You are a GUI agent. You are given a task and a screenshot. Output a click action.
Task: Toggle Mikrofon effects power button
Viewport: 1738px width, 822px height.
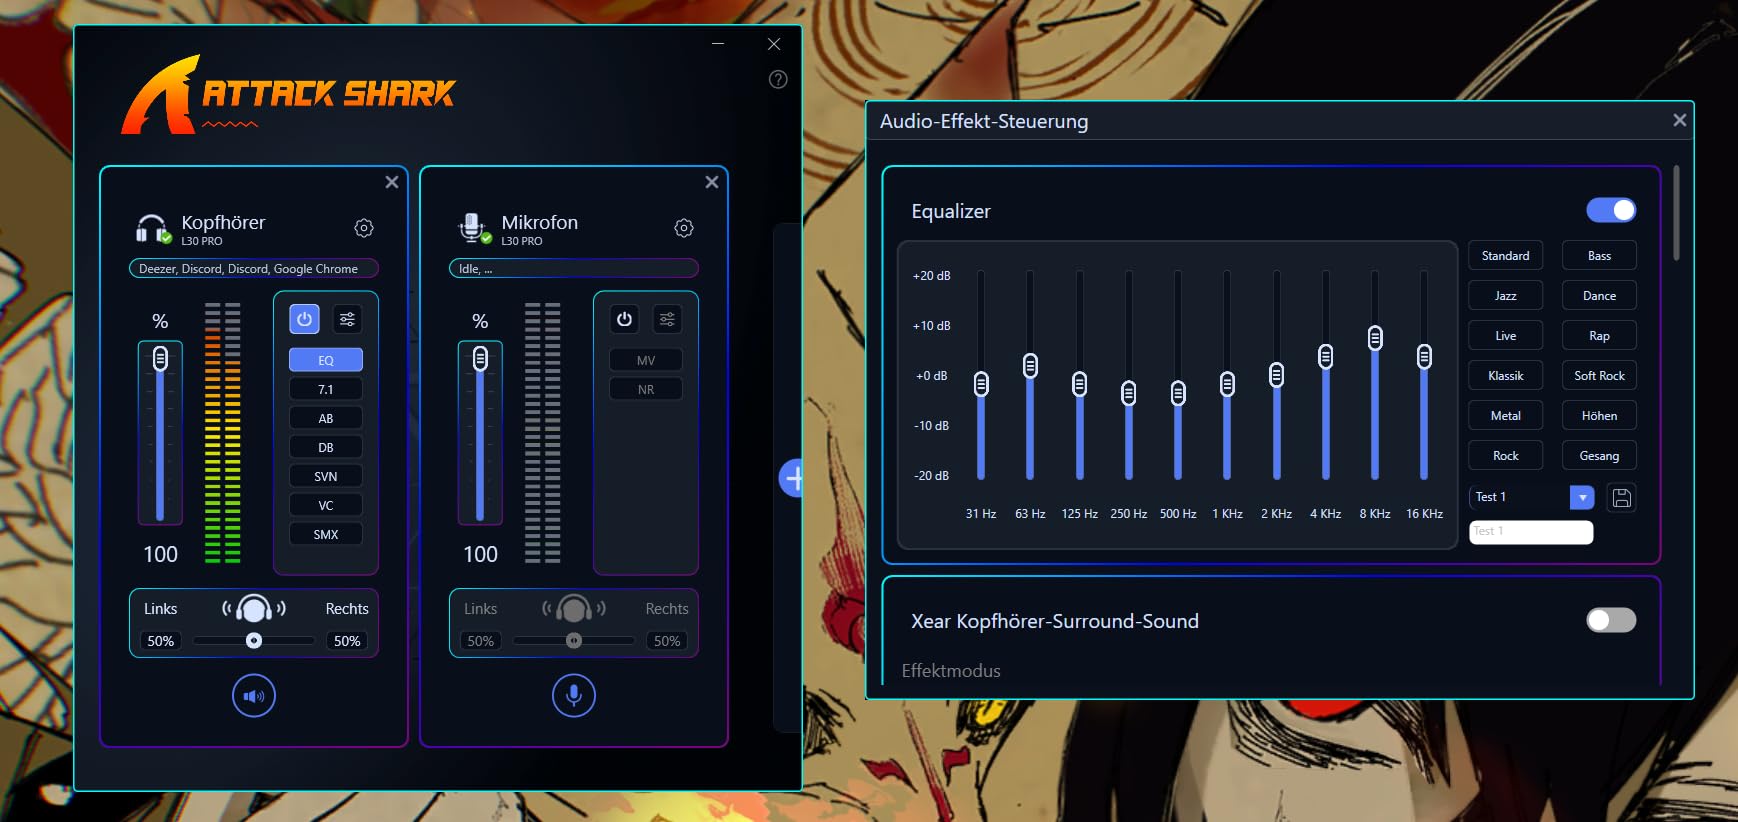coord(625,319)
